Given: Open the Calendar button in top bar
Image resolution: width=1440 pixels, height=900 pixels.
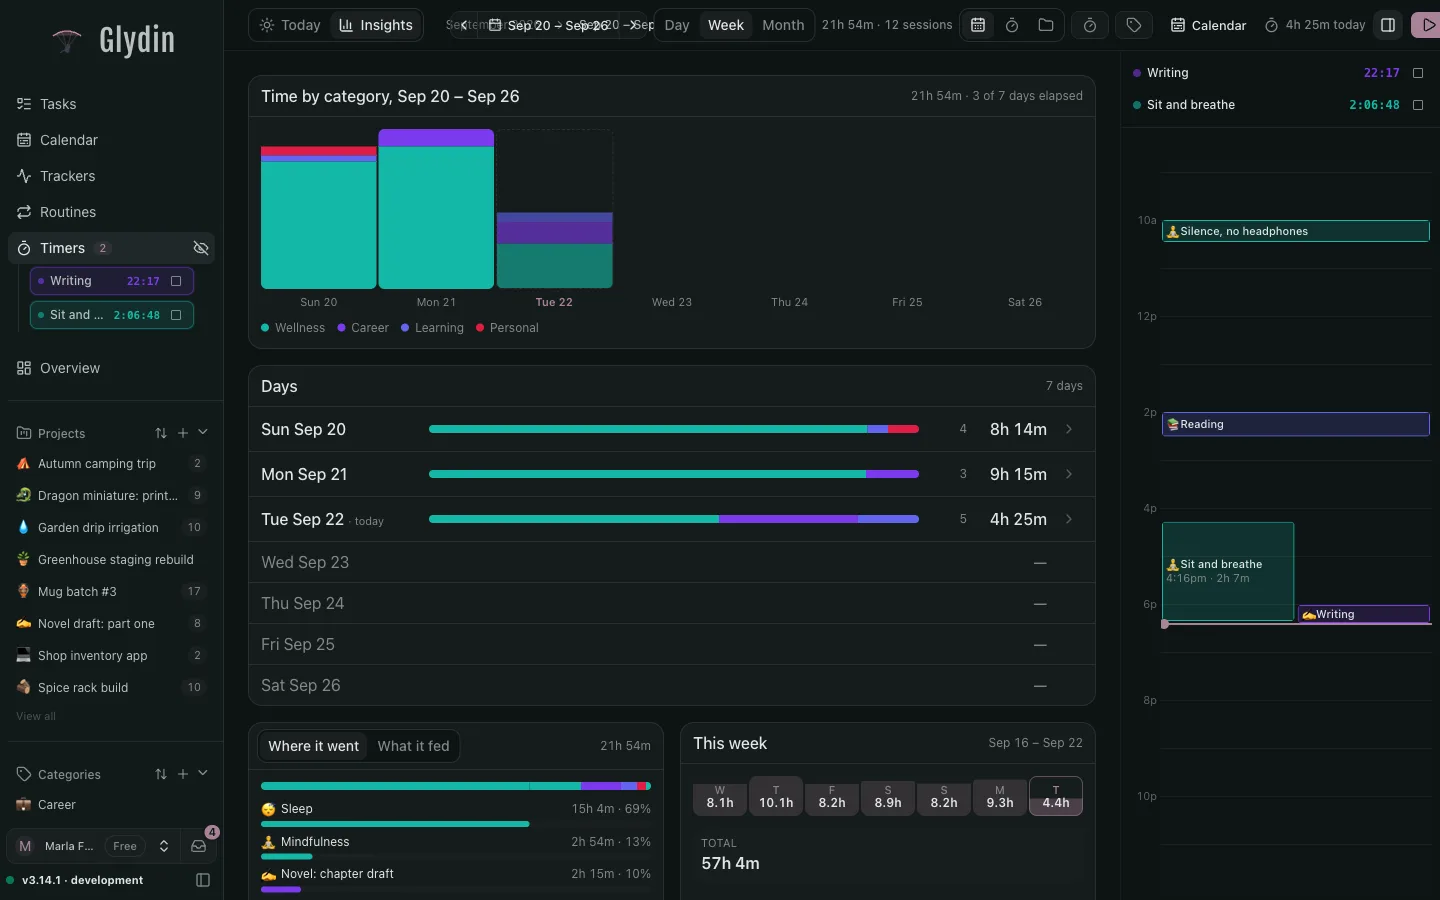Looking at the screenshot, I should coord(1209,25).
